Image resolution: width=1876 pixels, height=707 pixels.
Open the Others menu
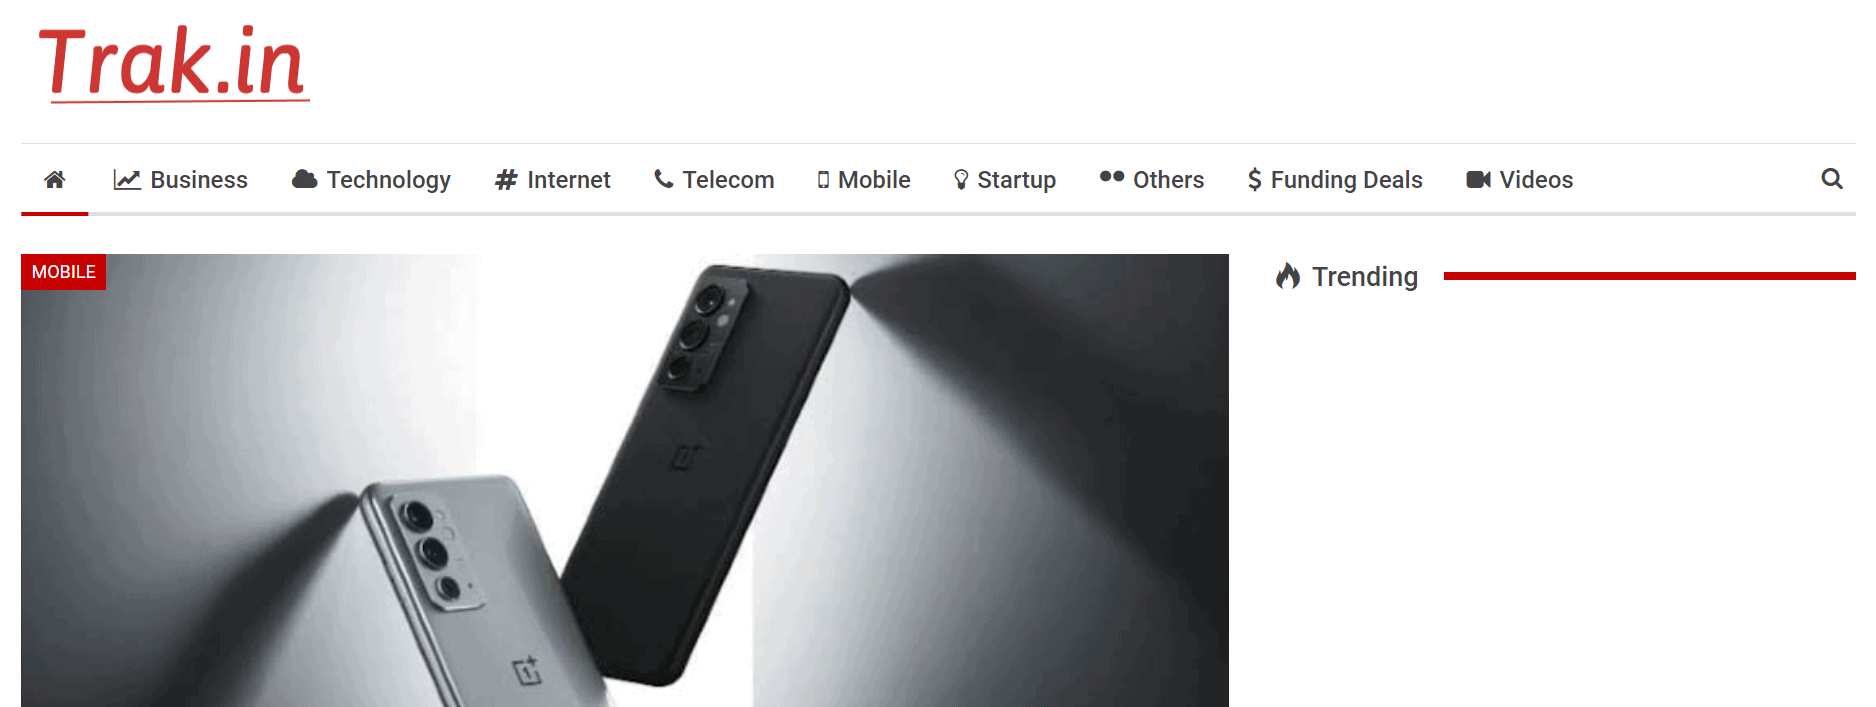pos(1168,180)
